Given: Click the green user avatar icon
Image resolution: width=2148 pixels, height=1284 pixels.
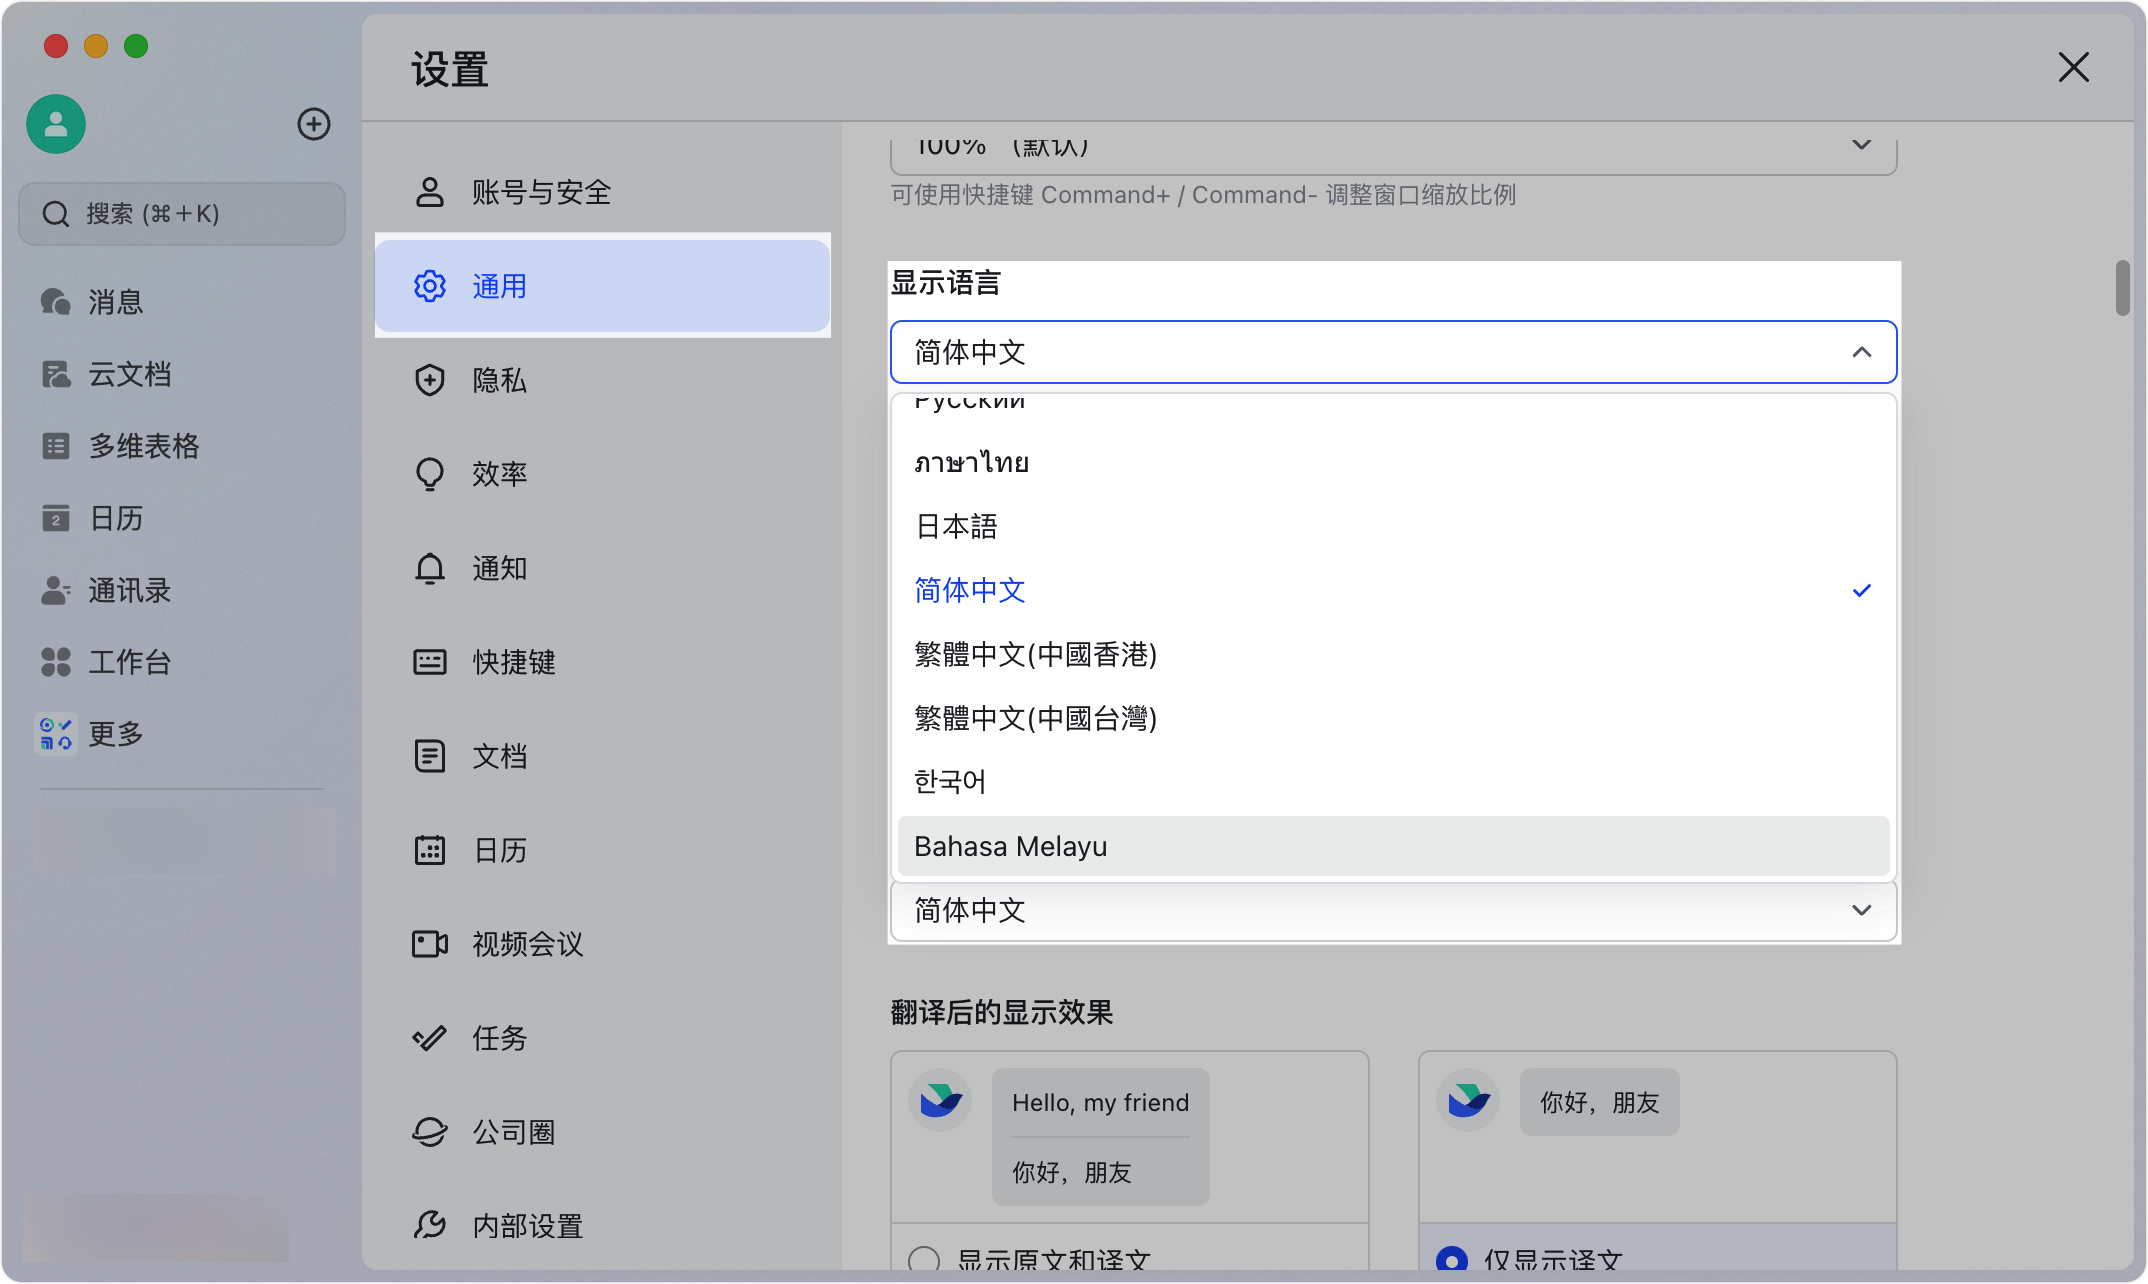Looking at the screenshot, I should (56, 124).
